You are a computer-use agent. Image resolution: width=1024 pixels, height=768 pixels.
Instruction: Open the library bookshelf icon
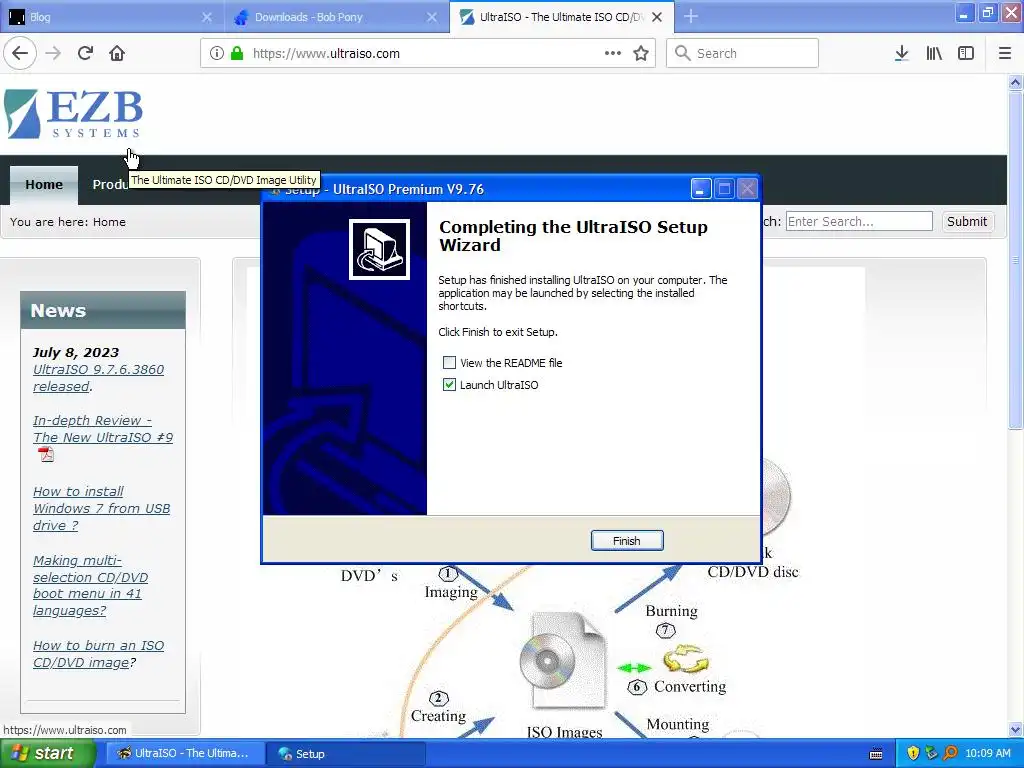pos(934,54)
